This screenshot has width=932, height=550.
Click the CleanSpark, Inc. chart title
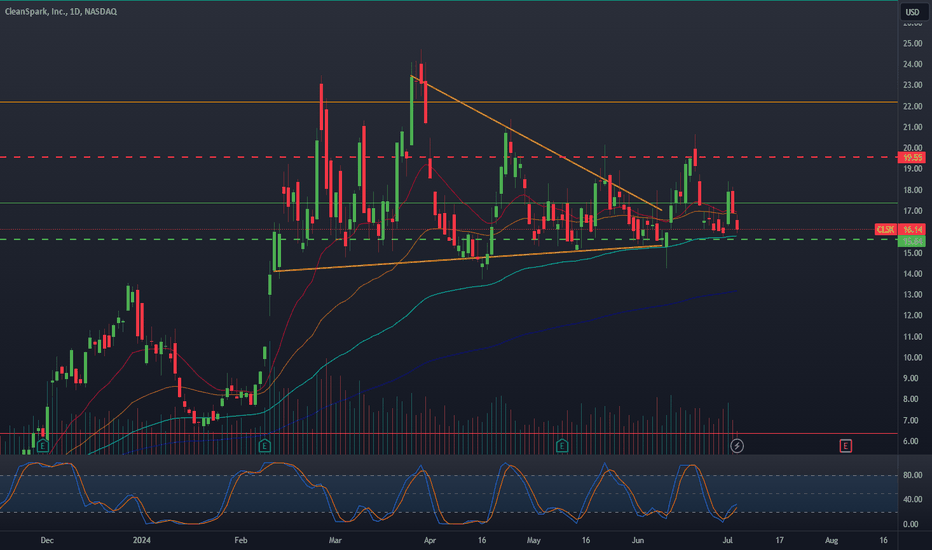point(60,11)
